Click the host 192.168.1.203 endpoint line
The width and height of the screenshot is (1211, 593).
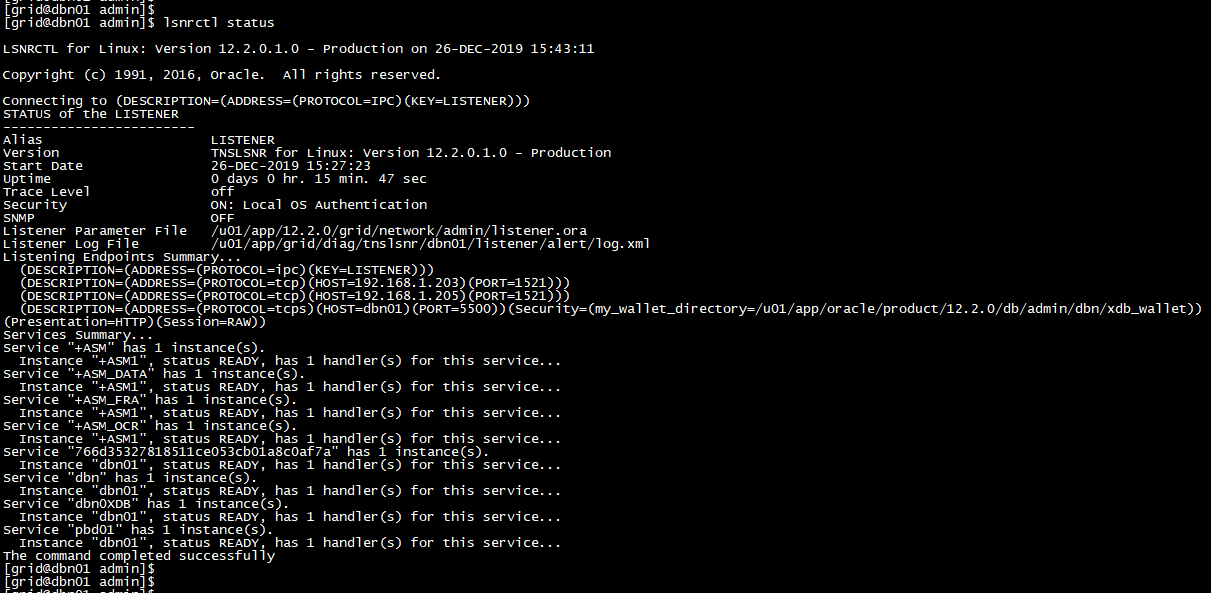[295, 283]
